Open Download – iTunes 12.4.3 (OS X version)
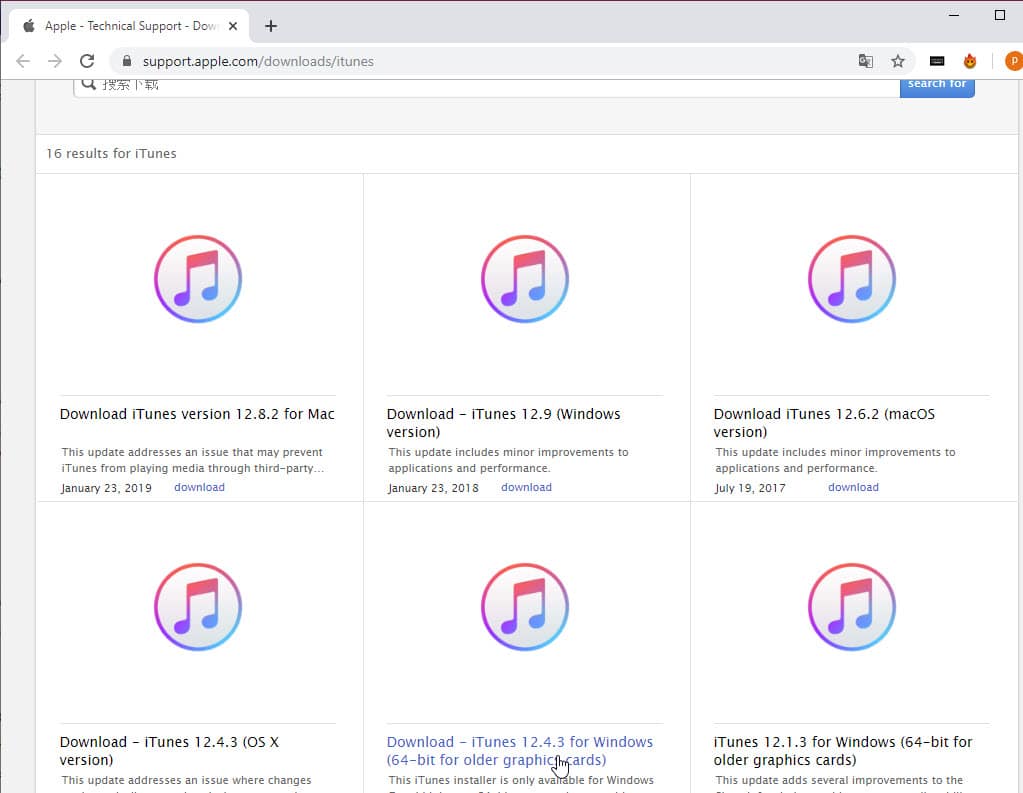Viewport: 1023px width, 793px height. (x=169, y=751)
